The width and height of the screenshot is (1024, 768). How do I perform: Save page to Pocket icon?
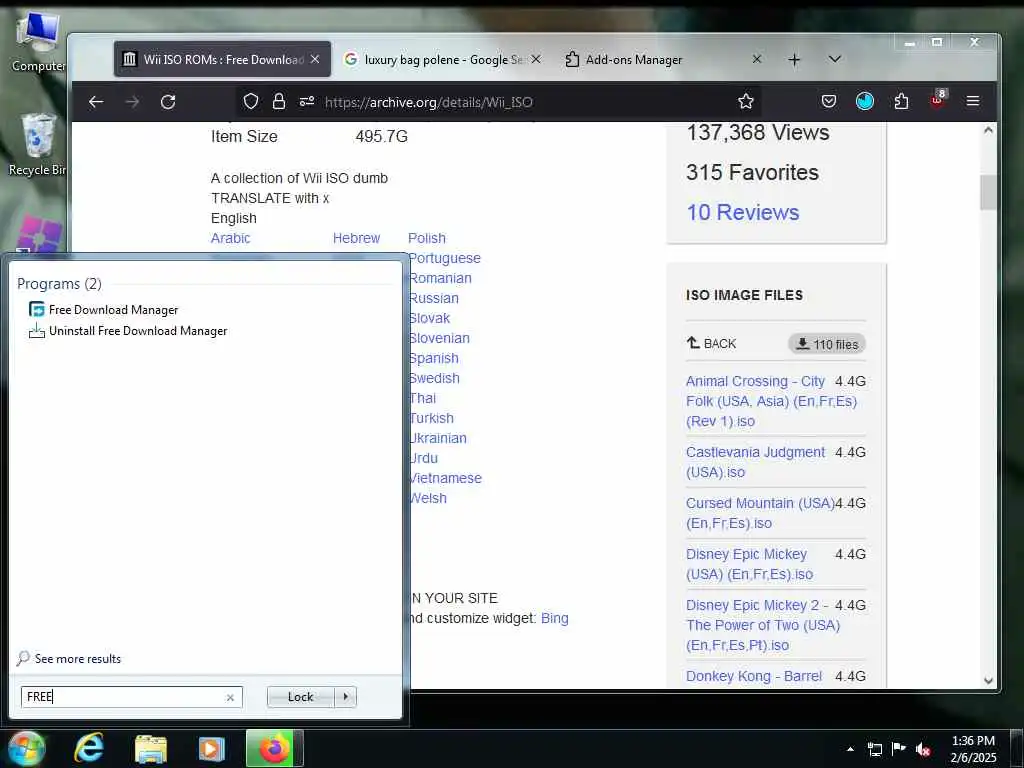pos(829,101)
